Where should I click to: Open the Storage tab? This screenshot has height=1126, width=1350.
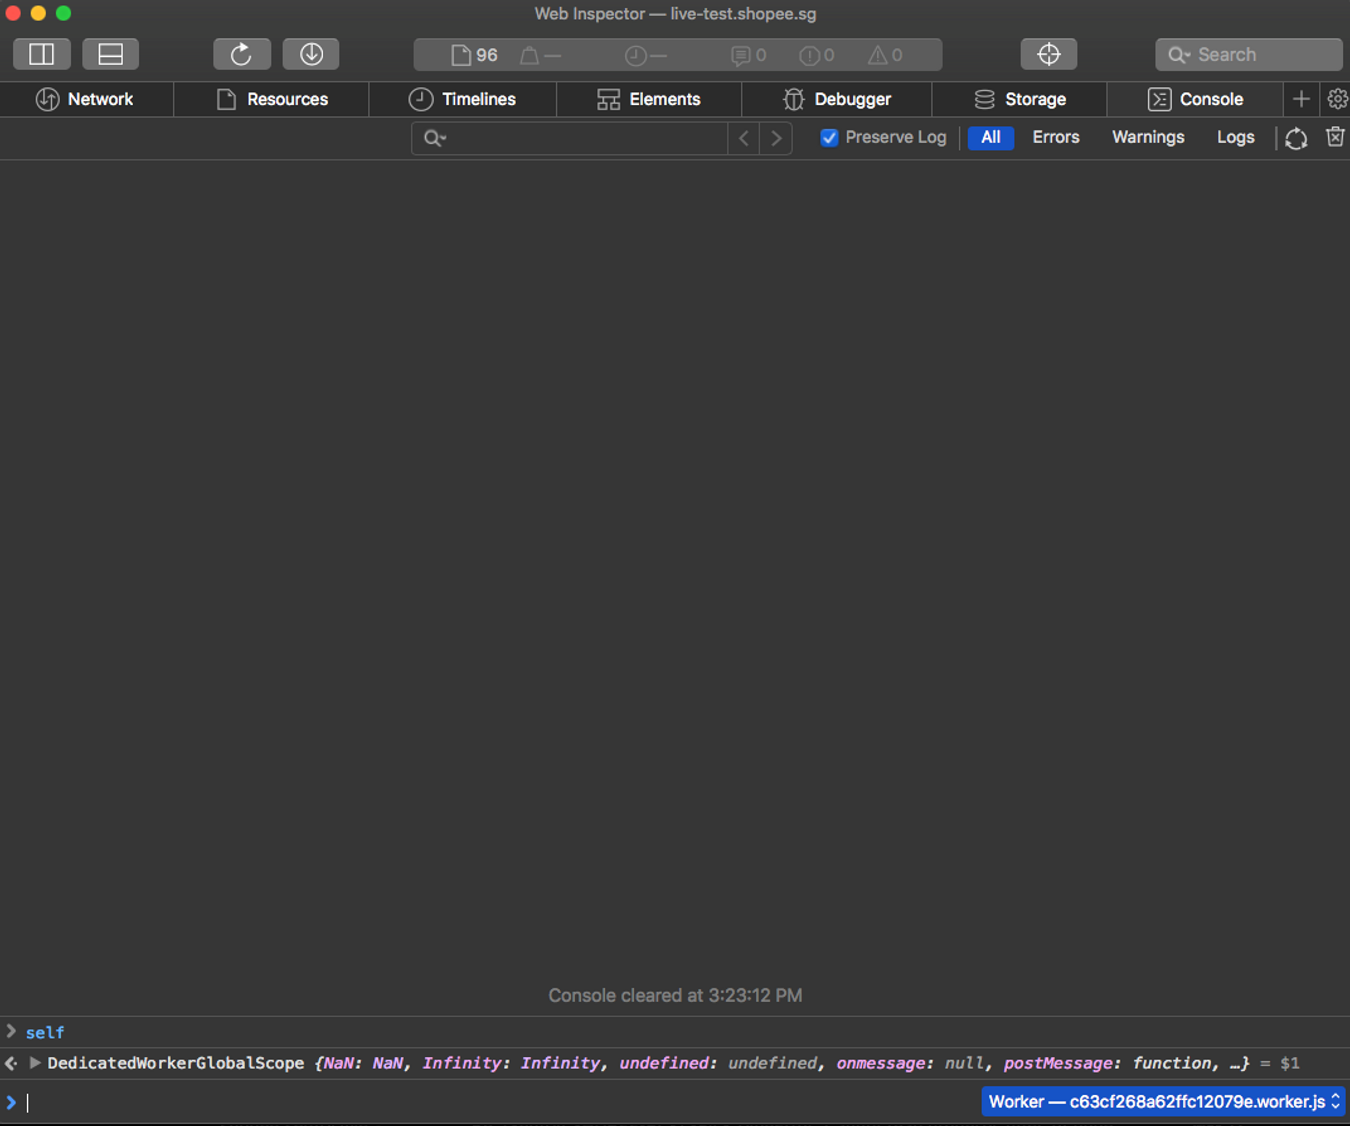pos(1022,99)
